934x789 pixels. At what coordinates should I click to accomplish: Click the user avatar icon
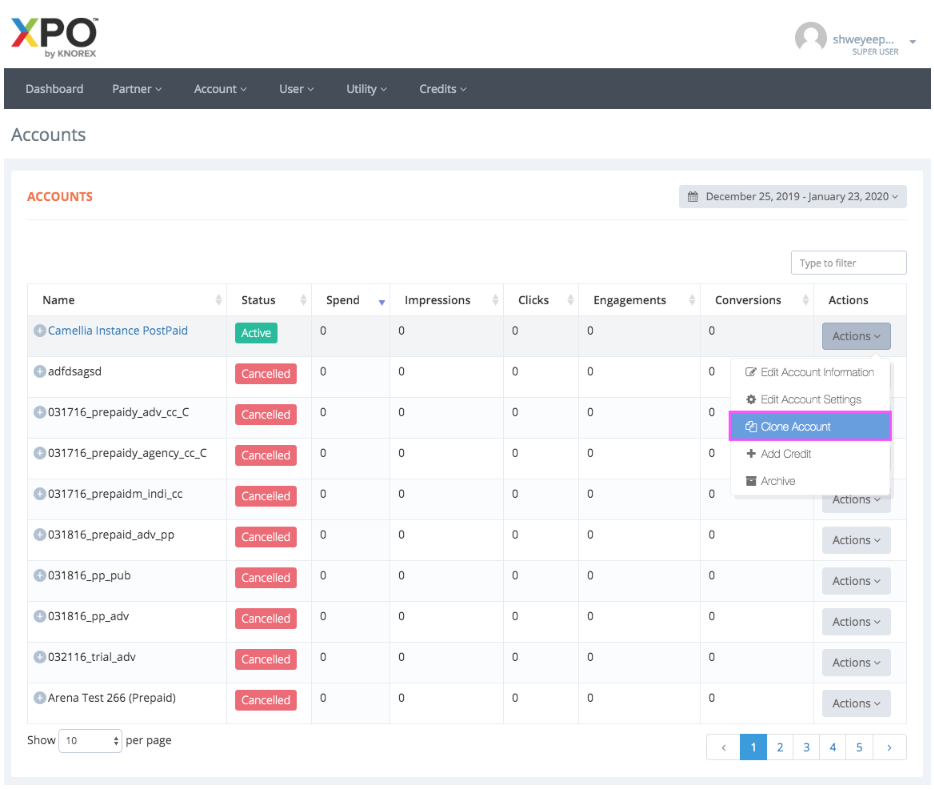(810, 39)
